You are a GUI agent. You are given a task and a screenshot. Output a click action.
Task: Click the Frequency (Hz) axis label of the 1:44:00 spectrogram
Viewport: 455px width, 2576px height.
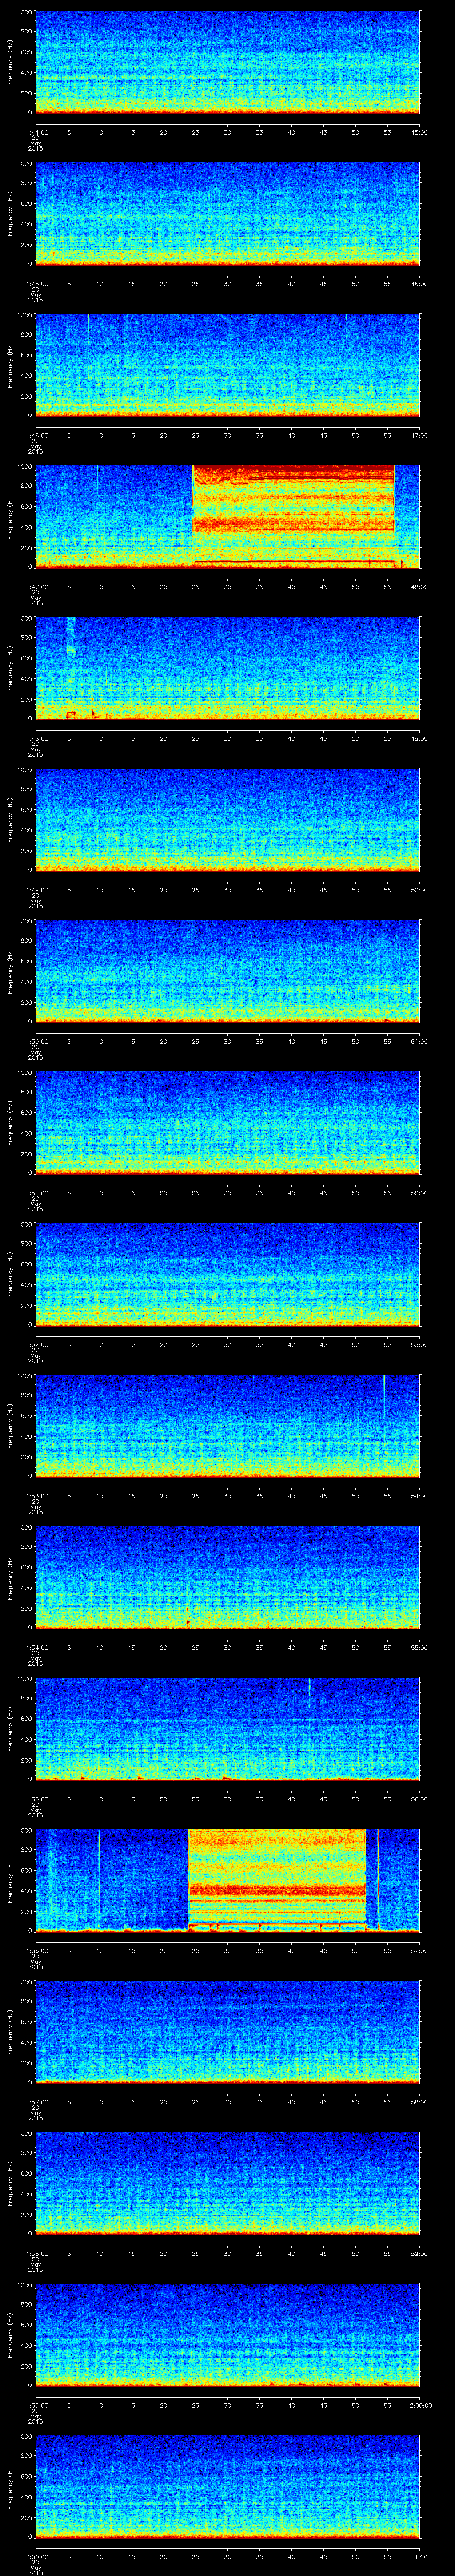click(10, 62)
